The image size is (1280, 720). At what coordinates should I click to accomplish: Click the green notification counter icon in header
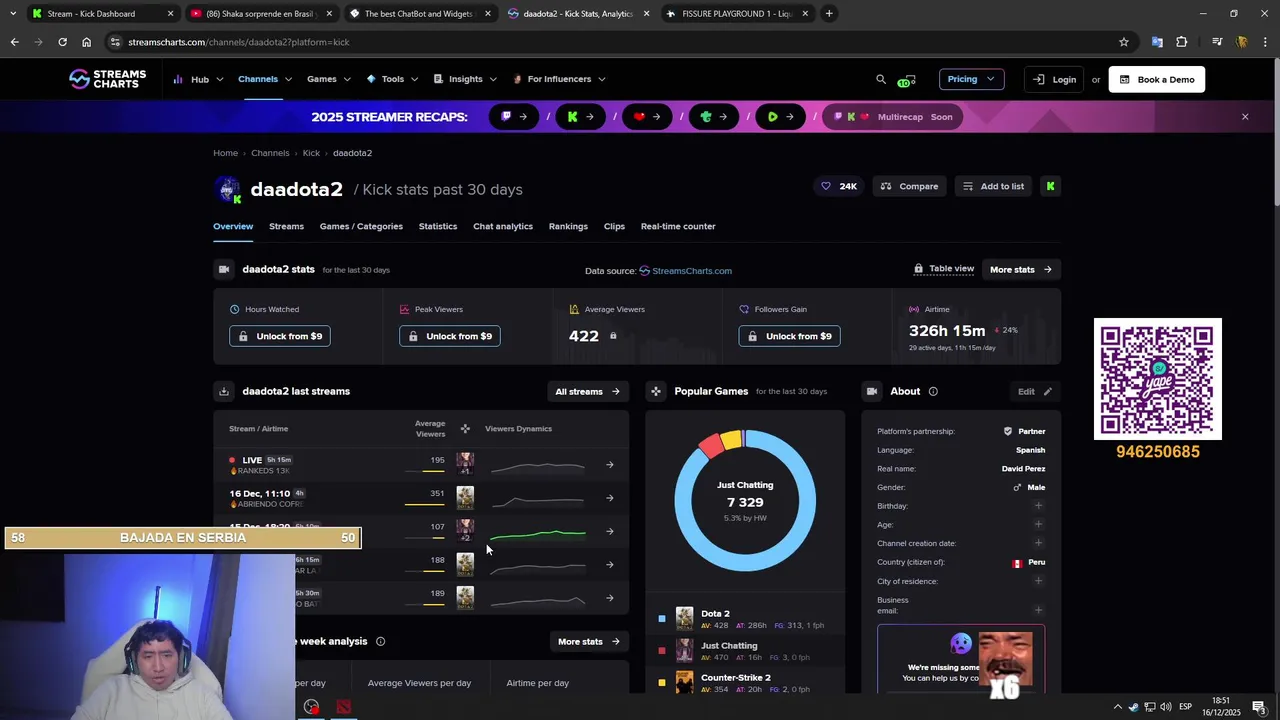(x=906, y=80)
